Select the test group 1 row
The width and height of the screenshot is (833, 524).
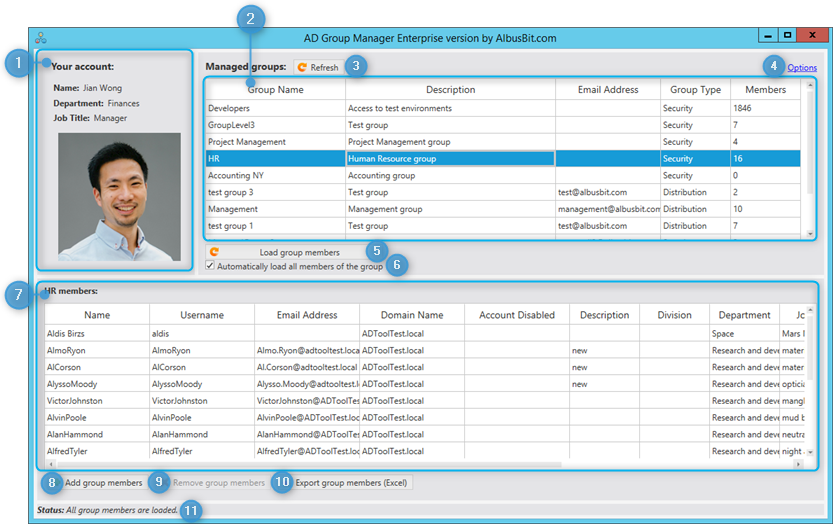pyautogui.click(x=503, y=226)
